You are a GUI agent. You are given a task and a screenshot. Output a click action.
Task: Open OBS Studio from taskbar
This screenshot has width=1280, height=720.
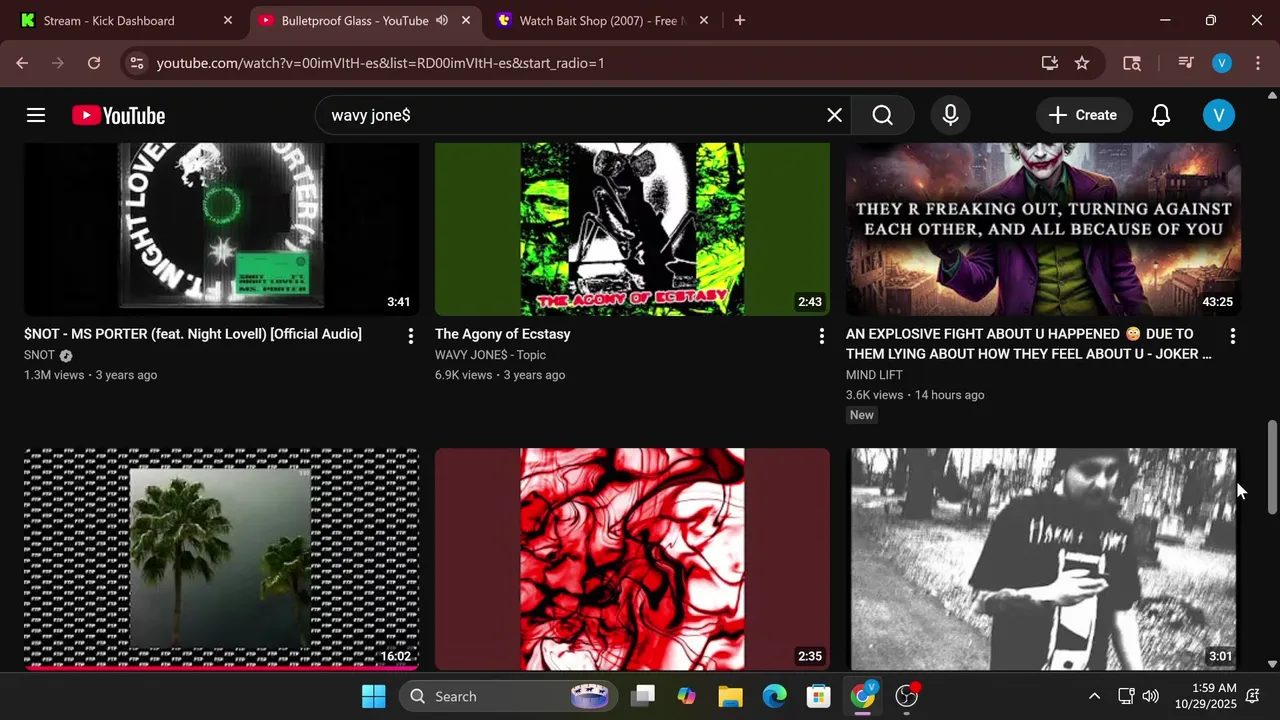coord(907,696)
